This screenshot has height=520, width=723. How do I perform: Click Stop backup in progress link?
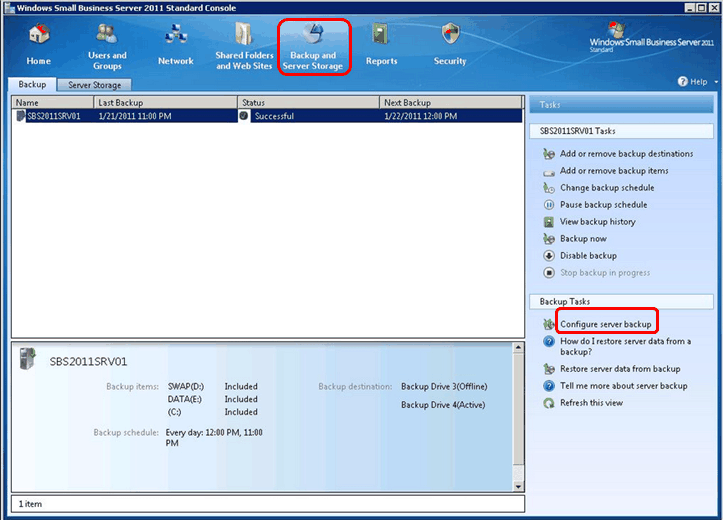[605, 273]
